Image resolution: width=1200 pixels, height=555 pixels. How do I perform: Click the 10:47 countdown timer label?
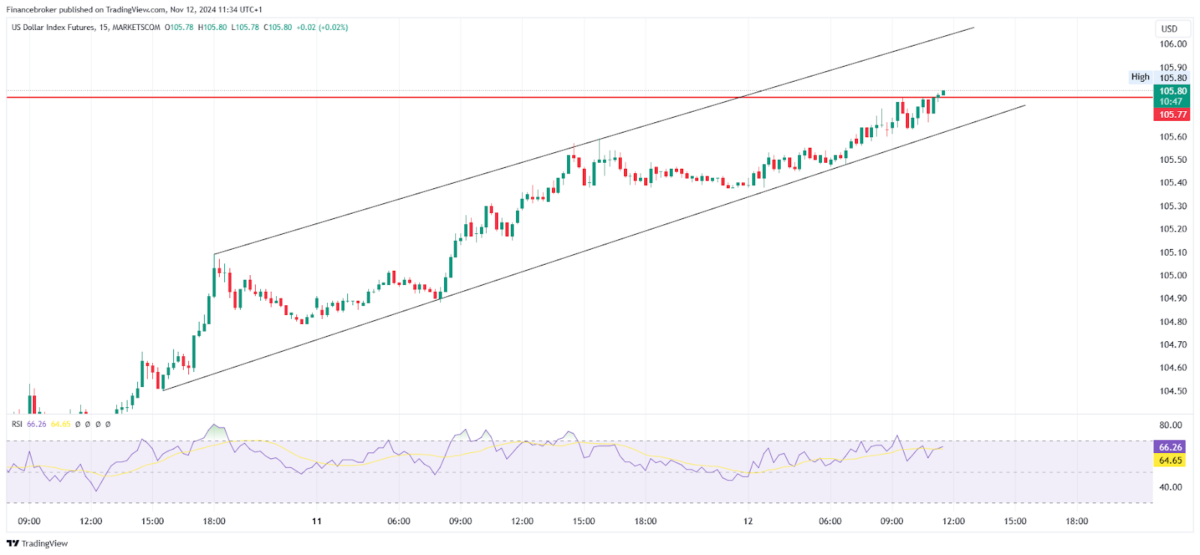(x=1173, y=102)
